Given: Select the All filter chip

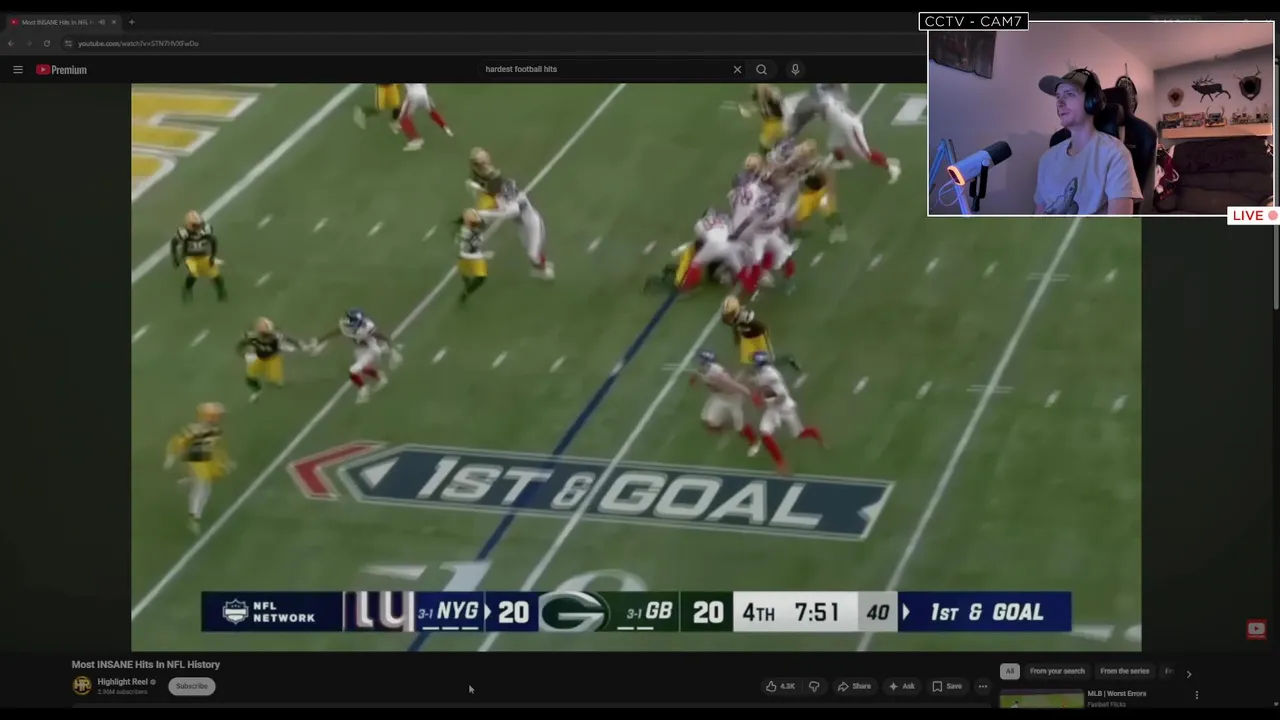Looking at the screenshot, I should click(x=1010, y=671).
